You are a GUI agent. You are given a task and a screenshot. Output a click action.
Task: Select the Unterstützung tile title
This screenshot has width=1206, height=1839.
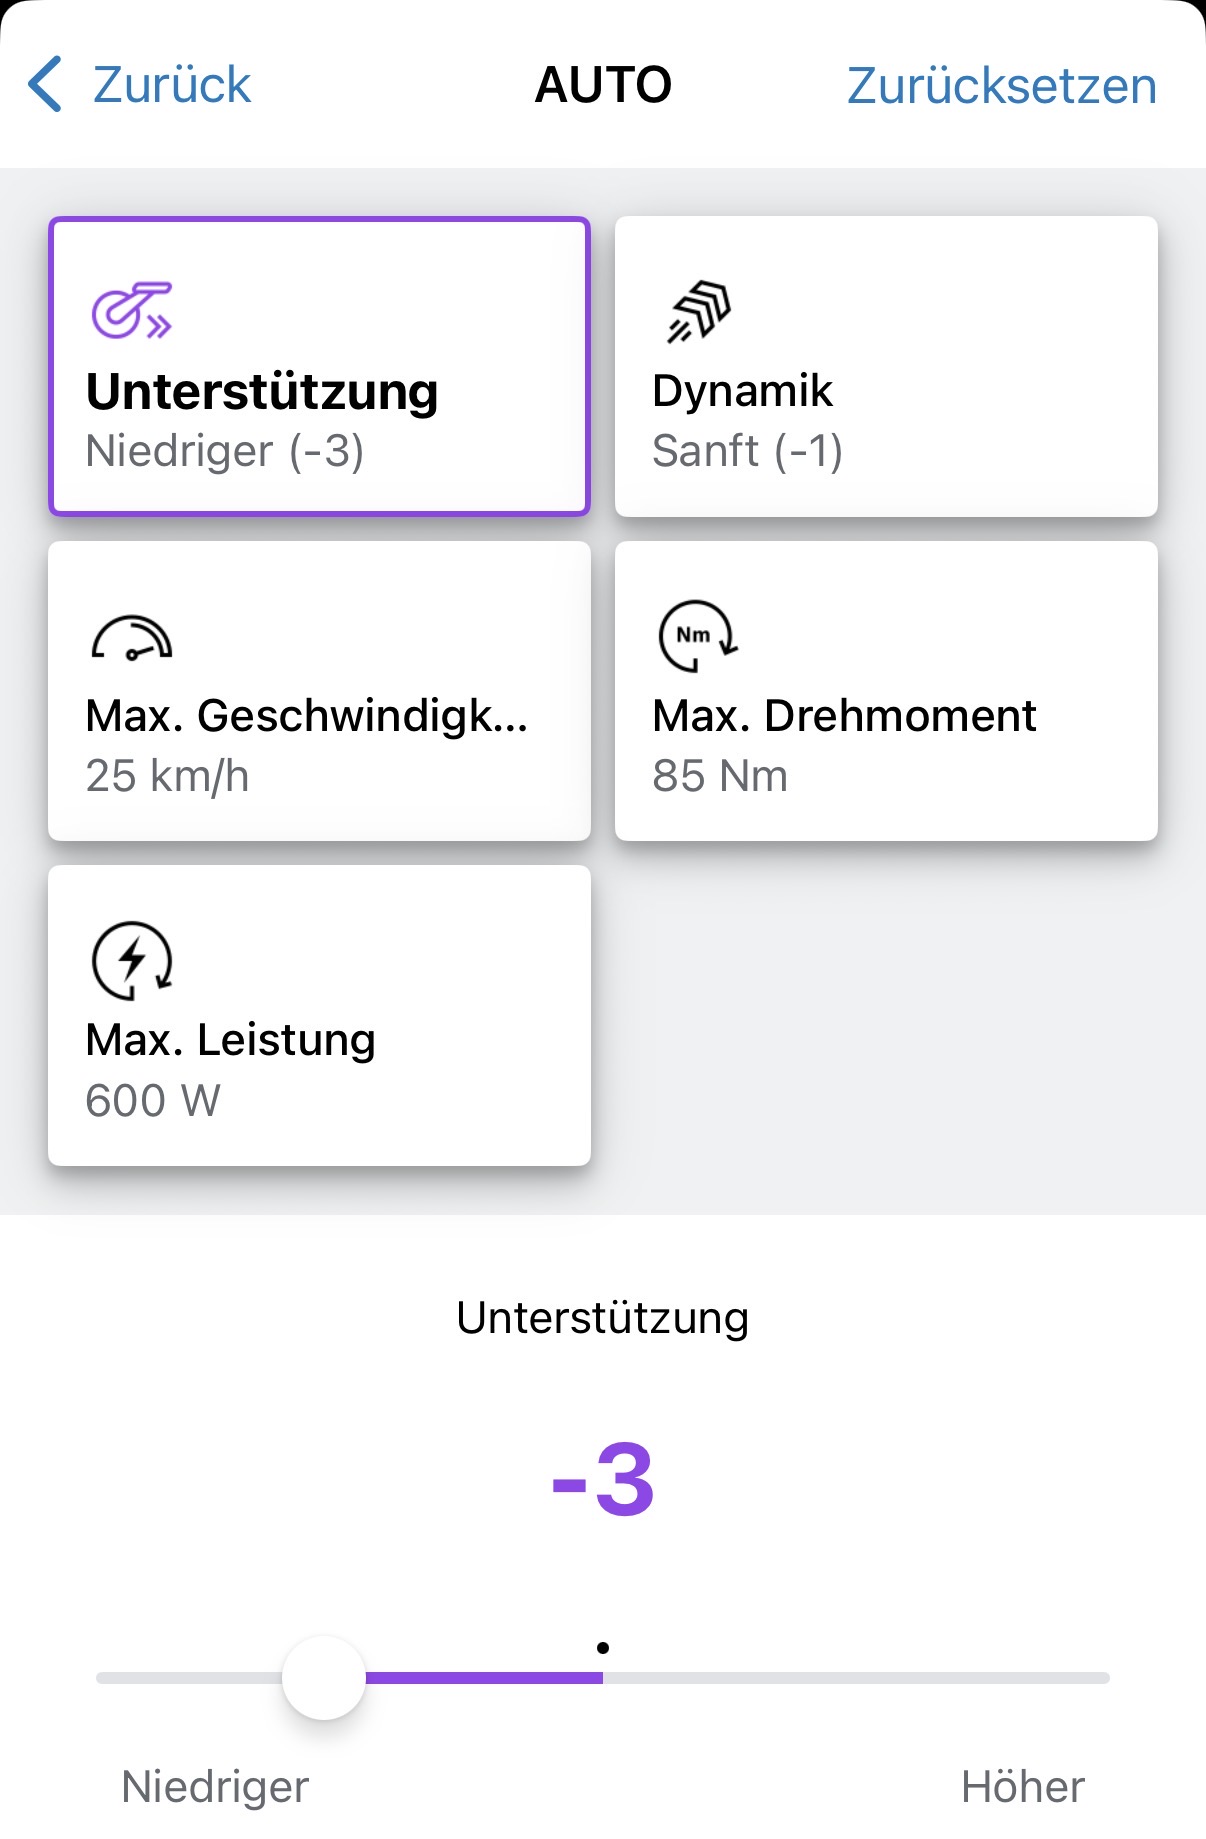coord(262,391)
